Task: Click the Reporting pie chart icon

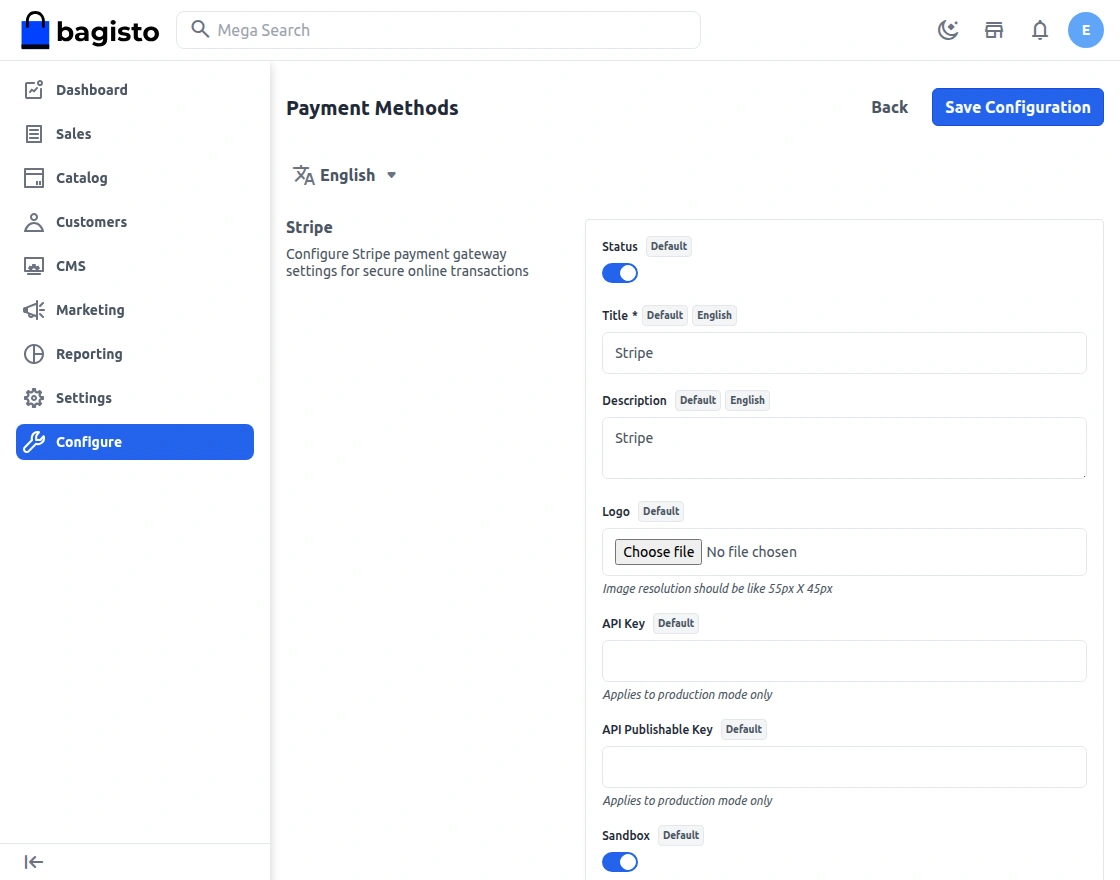Action: point(34,354)
